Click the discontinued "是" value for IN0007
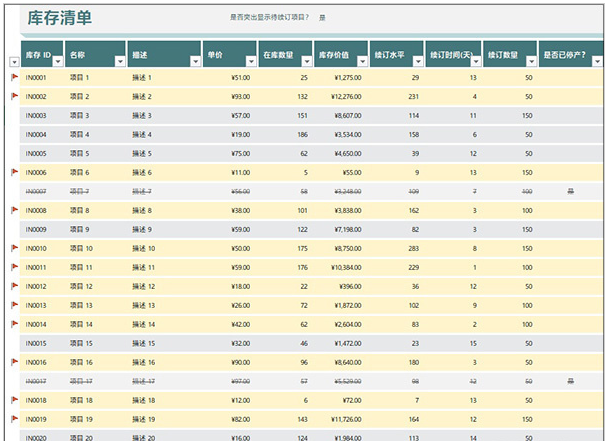The image size is (608, 441). point(570,191)
